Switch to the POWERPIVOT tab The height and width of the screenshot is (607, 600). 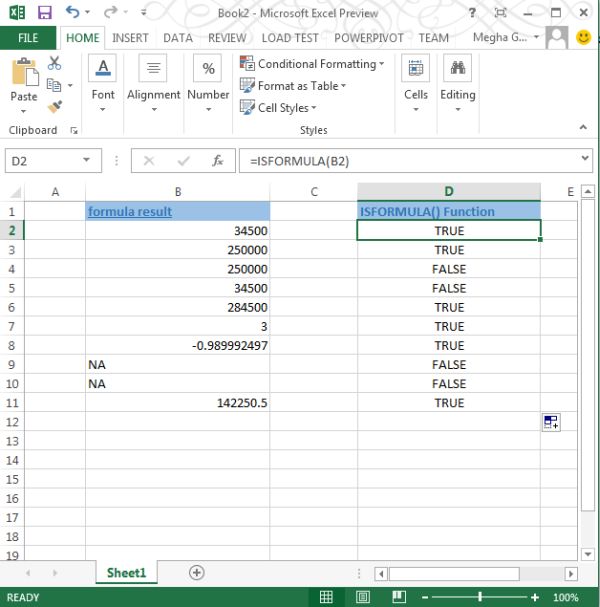369,38
